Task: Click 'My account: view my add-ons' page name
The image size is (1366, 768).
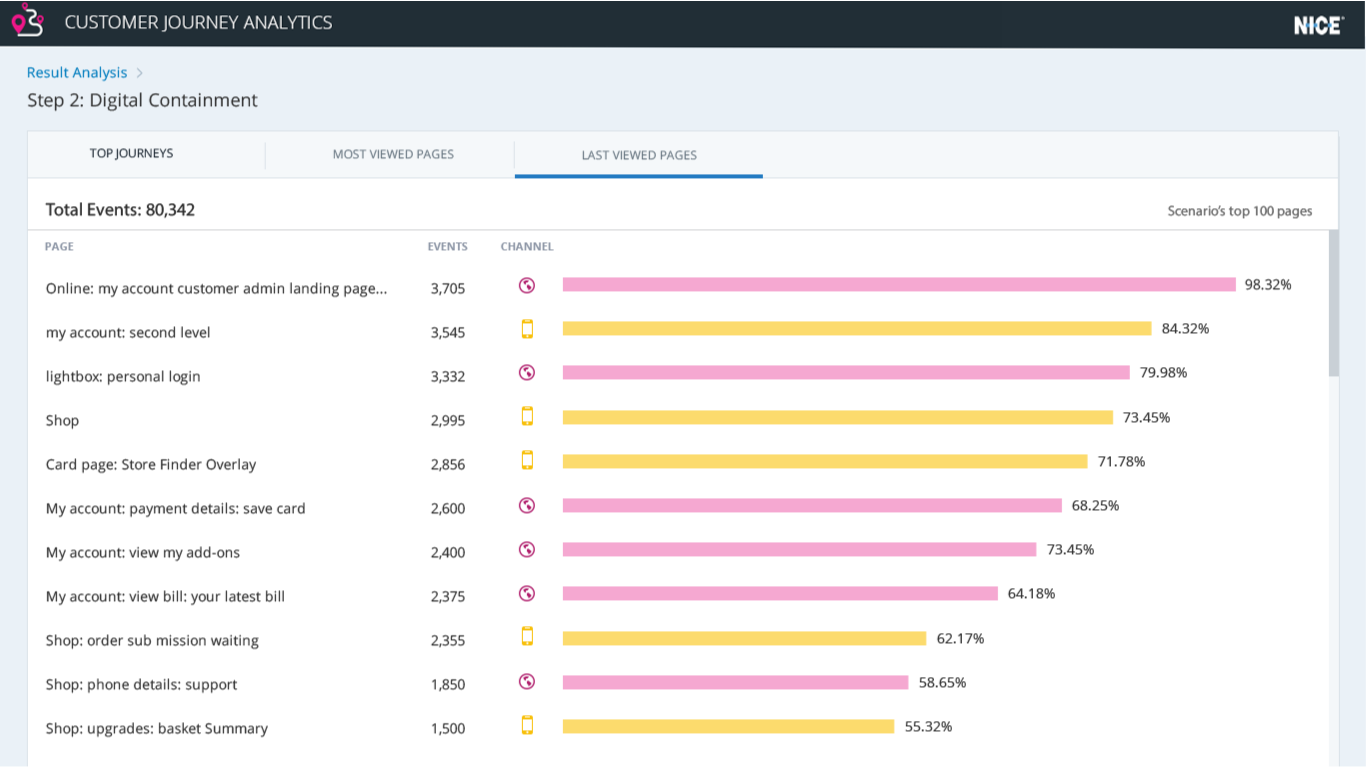Action: pyautogui.click(x=143, y=553)
